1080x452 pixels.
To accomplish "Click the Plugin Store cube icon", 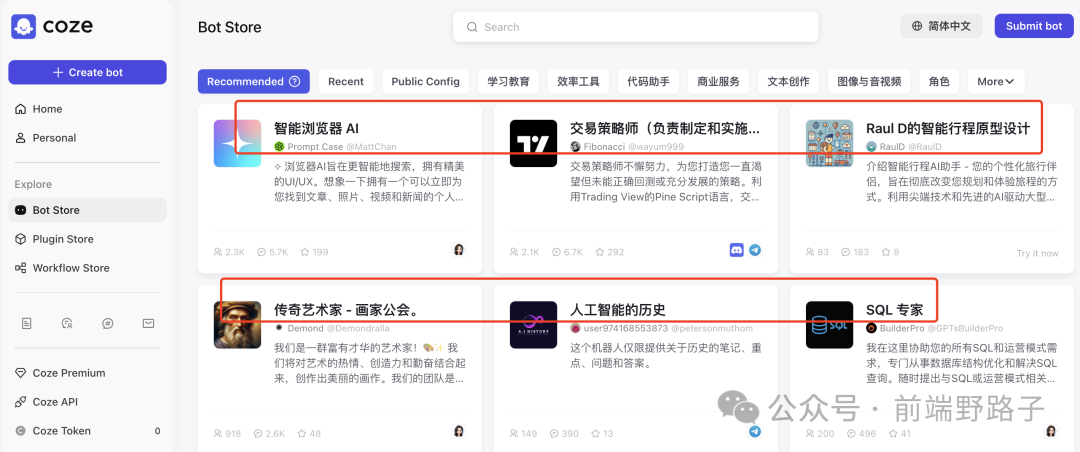I will tap(21, 239).
